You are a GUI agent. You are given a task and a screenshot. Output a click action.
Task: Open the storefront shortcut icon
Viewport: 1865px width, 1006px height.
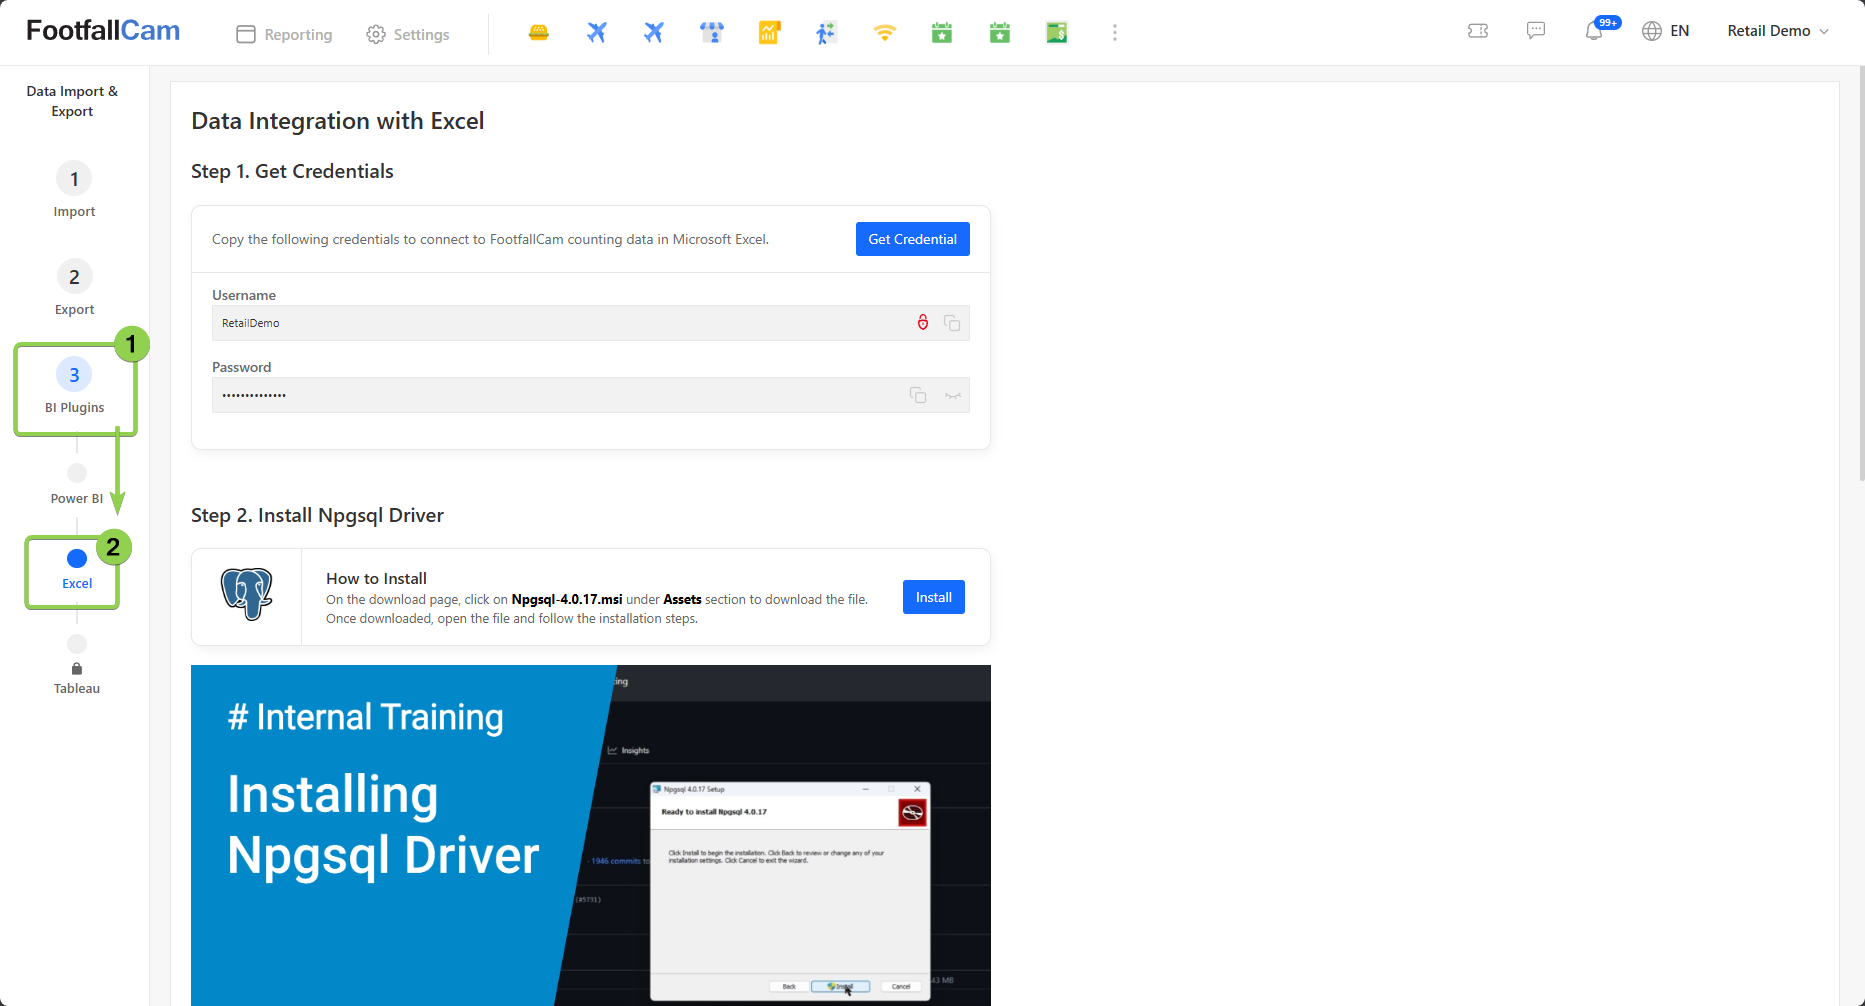pos(712,33)
